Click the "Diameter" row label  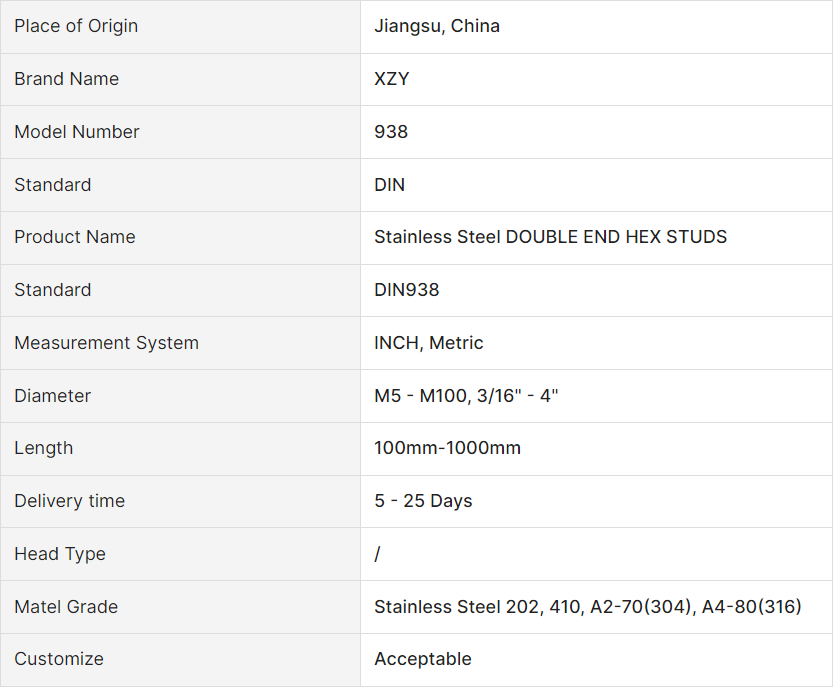(x=52, y=396)
